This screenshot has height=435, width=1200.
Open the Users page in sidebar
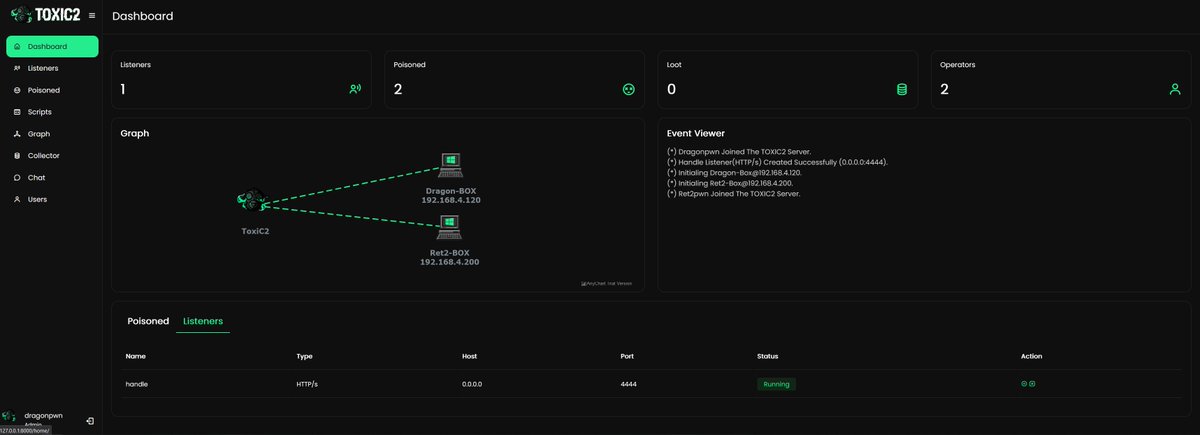coord(52,199)
